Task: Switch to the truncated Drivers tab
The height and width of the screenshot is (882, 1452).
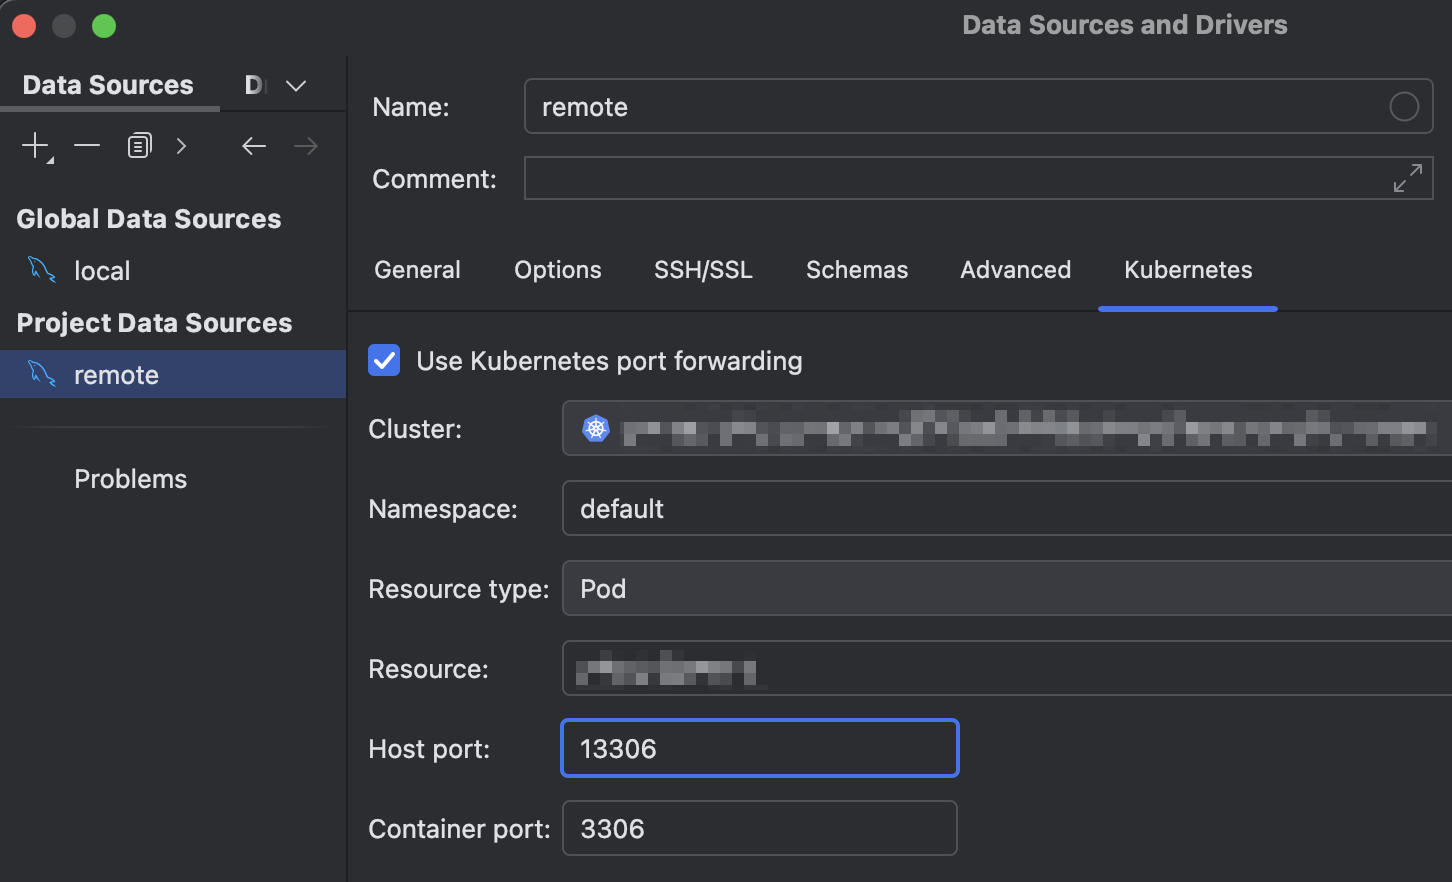Action: pyautogui.click(x=254, y=85)
